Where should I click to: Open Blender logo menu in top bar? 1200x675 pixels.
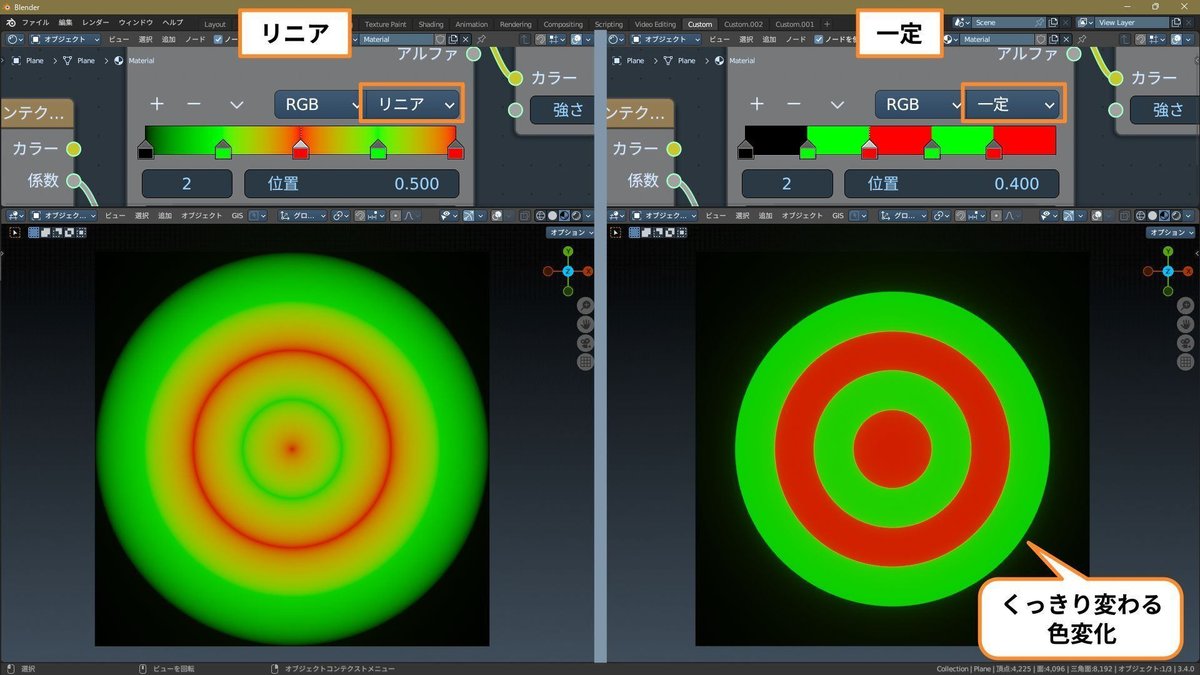10,23
